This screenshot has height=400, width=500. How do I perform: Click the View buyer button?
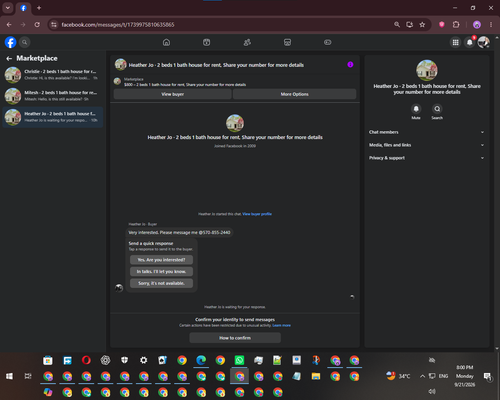[x=172, y=94]
